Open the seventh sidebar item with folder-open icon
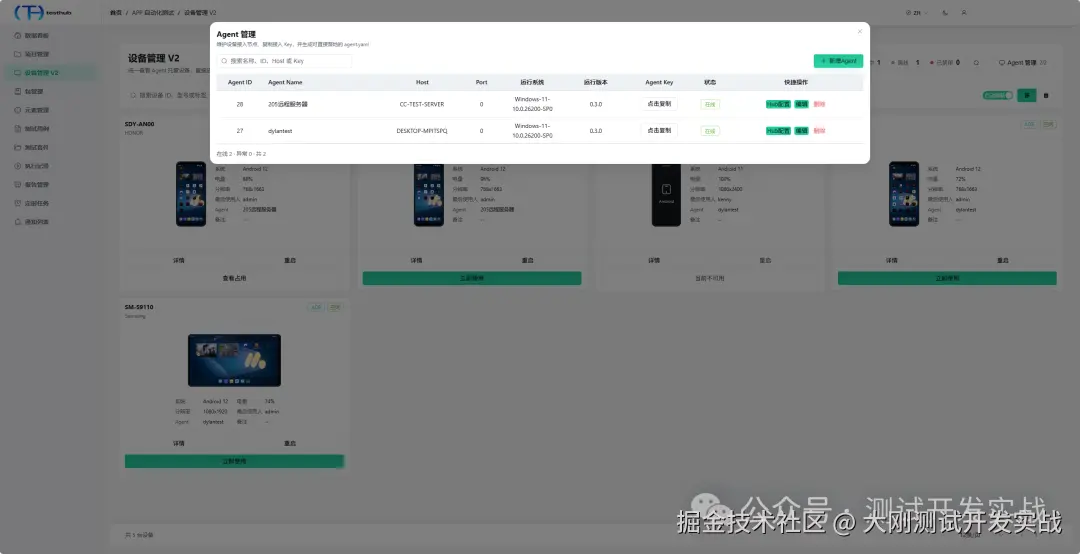Image resolution: width=1080 pixels, height=554 pixels. click(32, 147)
